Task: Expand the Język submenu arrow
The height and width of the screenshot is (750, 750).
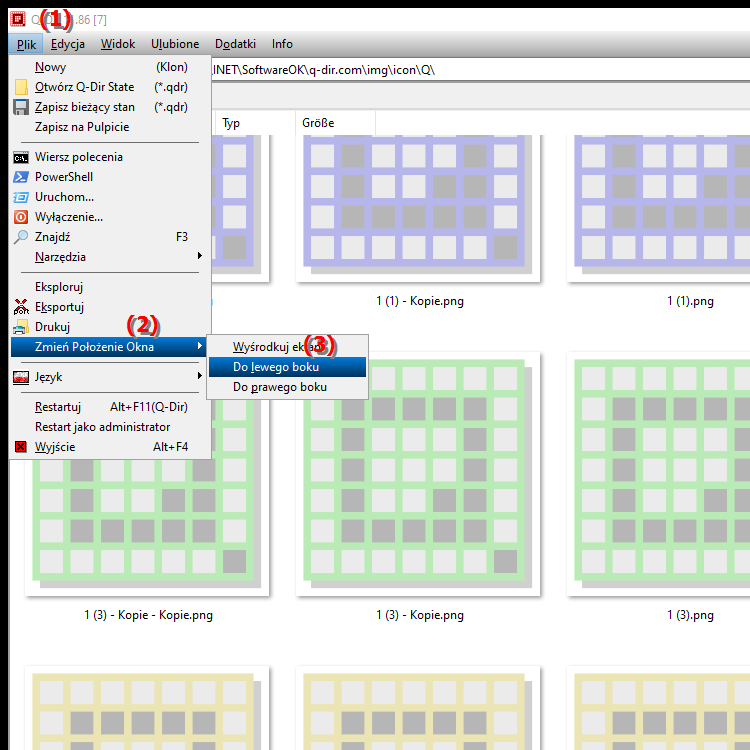Action: click(199, 377)
